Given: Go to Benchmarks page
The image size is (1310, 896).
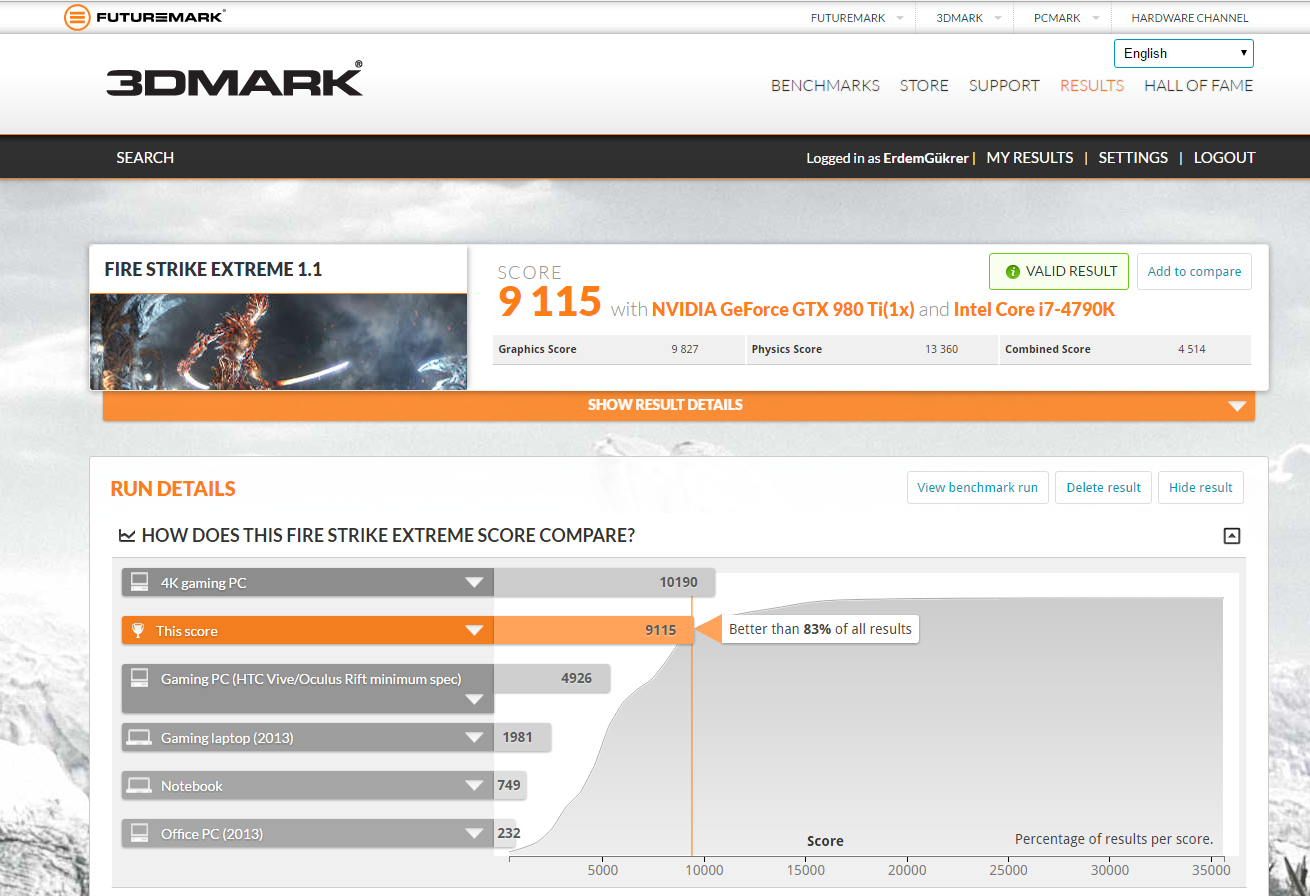Looking at the screenshot, I should point(825,86).
